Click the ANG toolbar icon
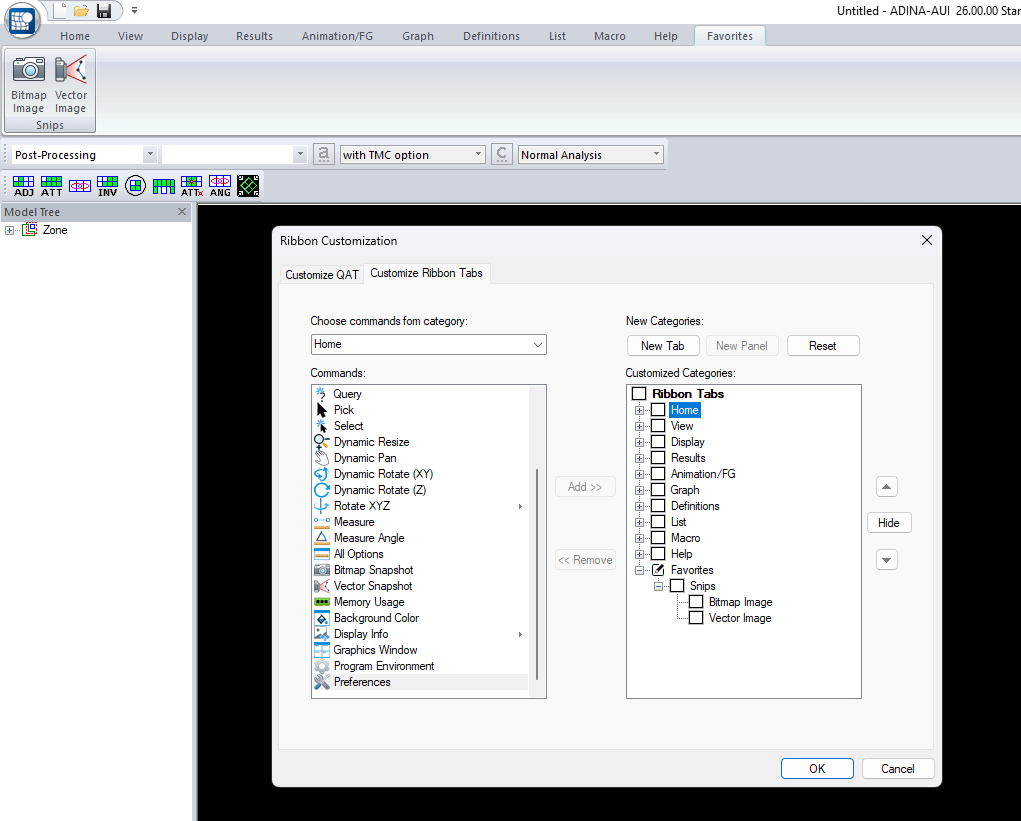The height and width of the screenshot is (821, 1021). (x=220, y=186)
